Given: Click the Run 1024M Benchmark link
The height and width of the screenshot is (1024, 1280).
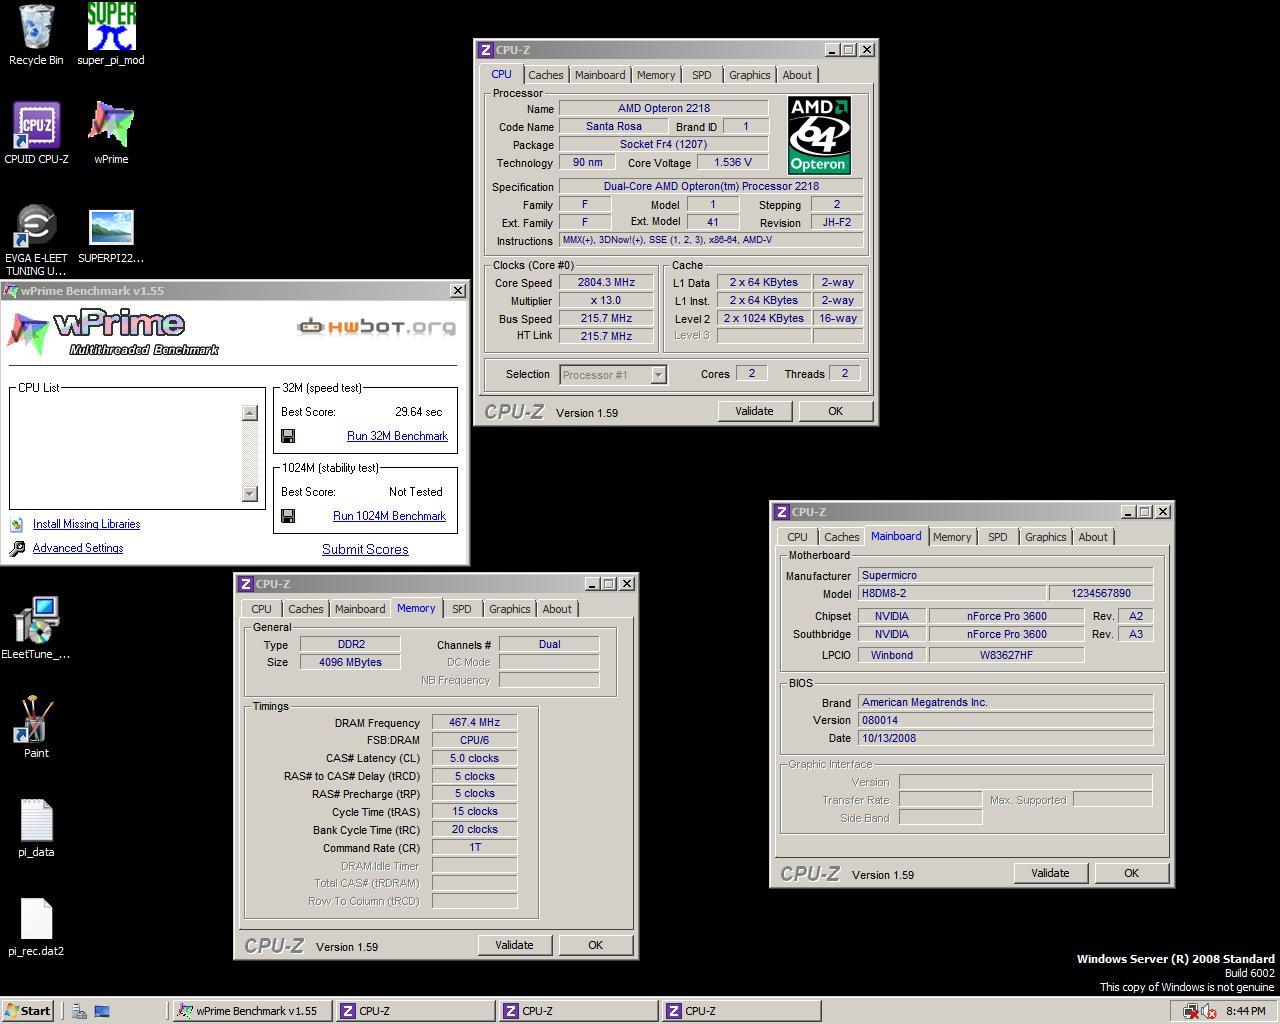Looking at the screenshot, I should [x=389, y=516].
